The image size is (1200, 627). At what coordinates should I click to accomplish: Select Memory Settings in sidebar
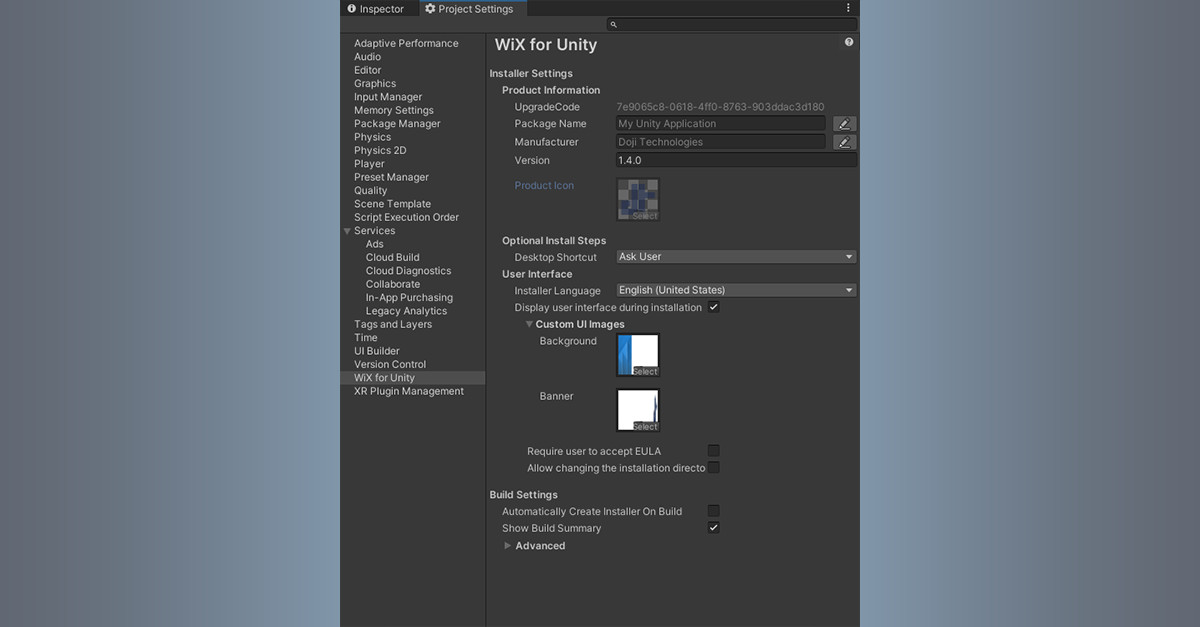pos(394,110)
